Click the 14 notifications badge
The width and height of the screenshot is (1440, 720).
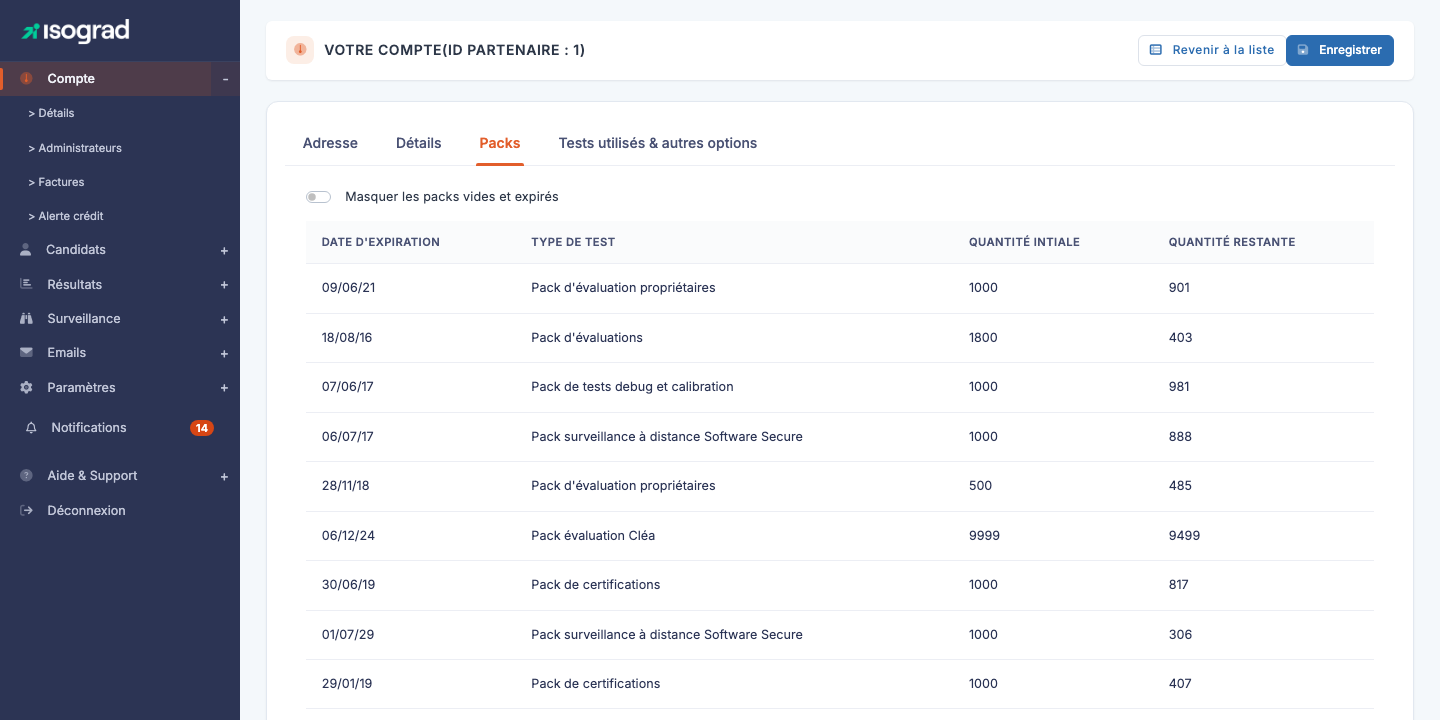[x=202, y=428]
